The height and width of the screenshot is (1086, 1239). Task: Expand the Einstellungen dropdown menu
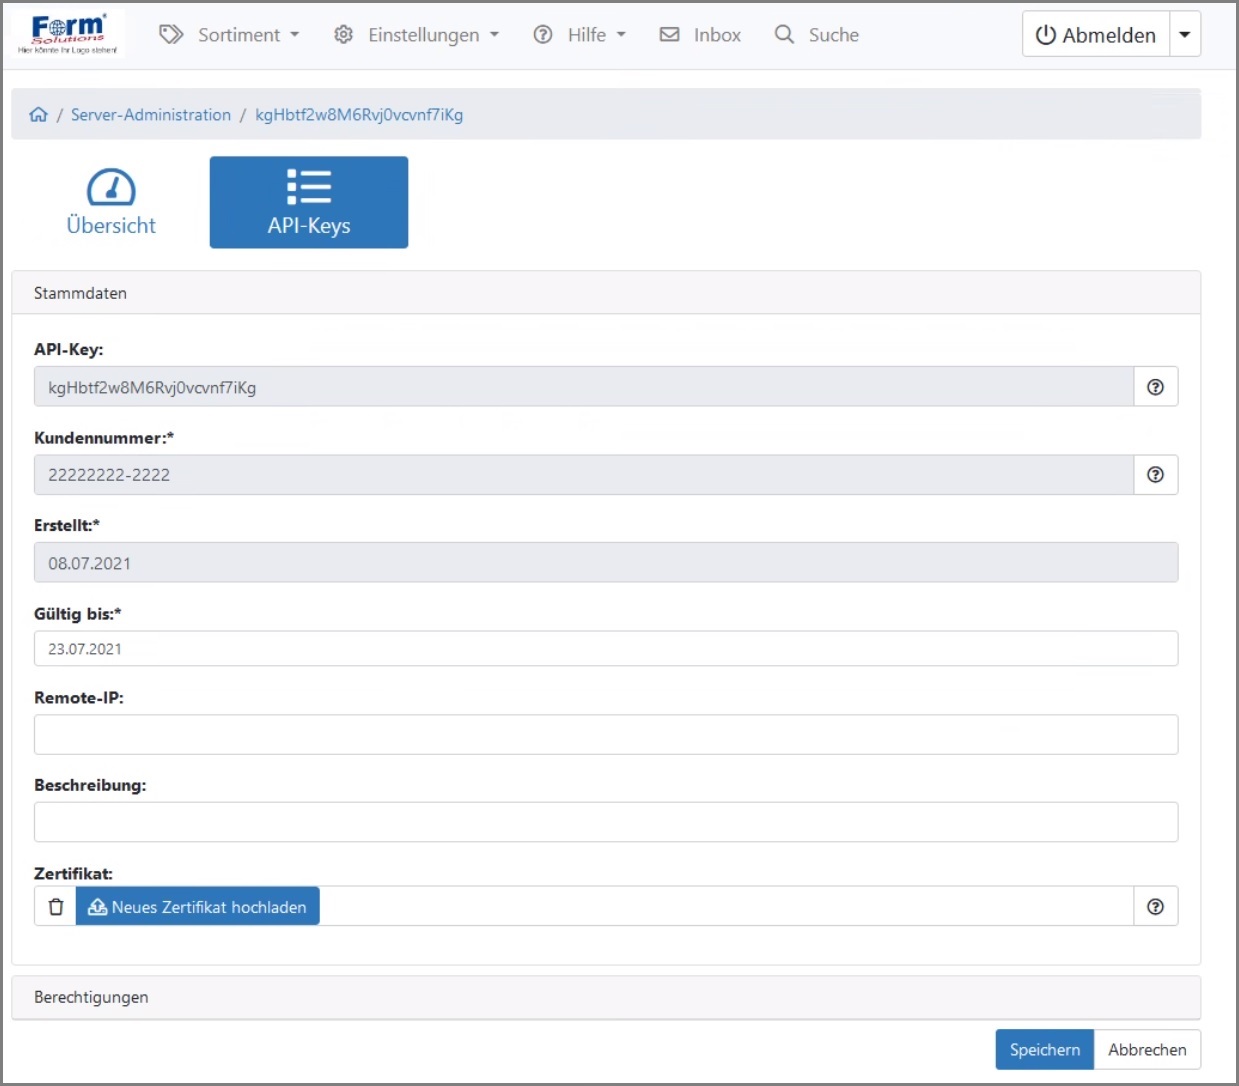[416, 35]
